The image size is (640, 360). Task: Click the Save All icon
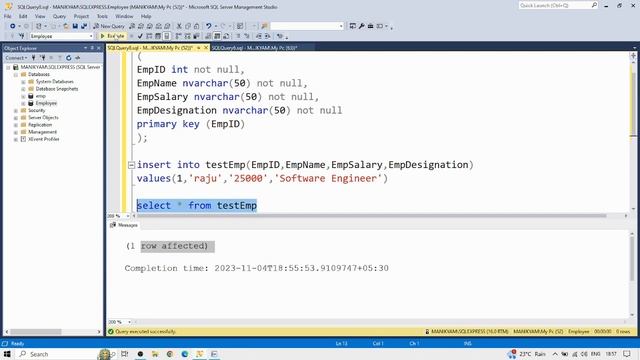84,26
